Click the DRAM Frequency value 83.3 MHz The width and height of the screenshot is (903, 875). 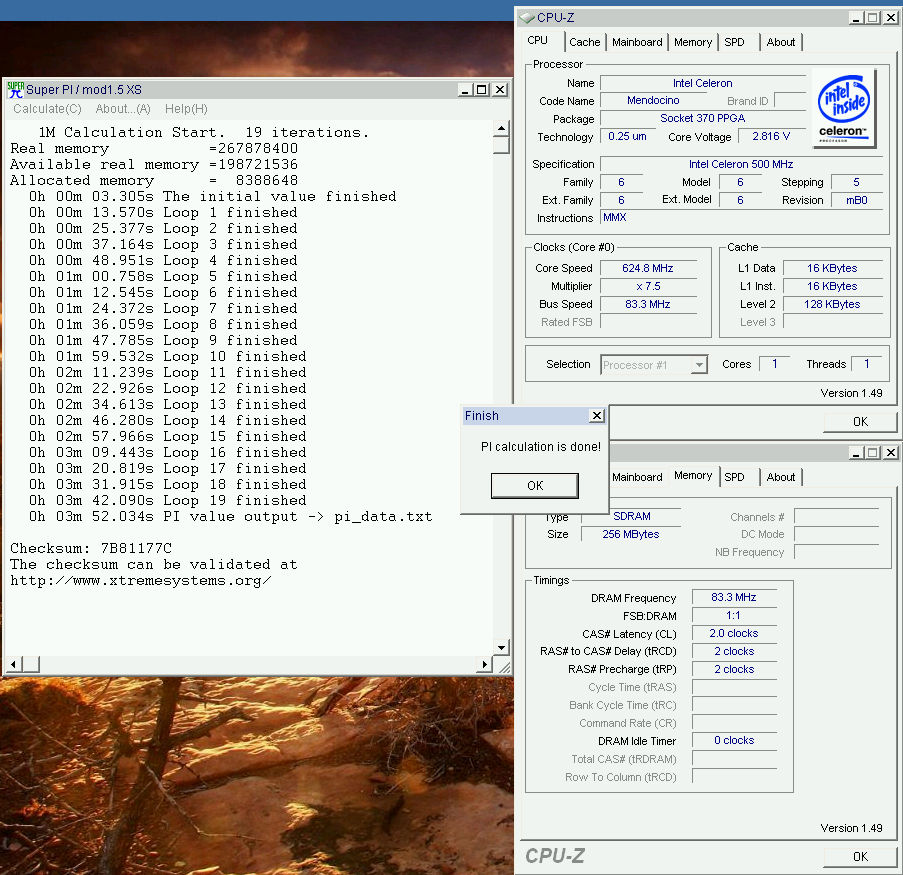tap(734, 597)
